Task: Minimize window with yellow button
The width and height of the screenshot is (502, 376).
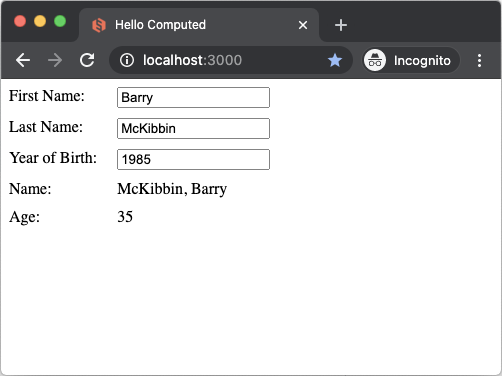Action: point(40,21)
